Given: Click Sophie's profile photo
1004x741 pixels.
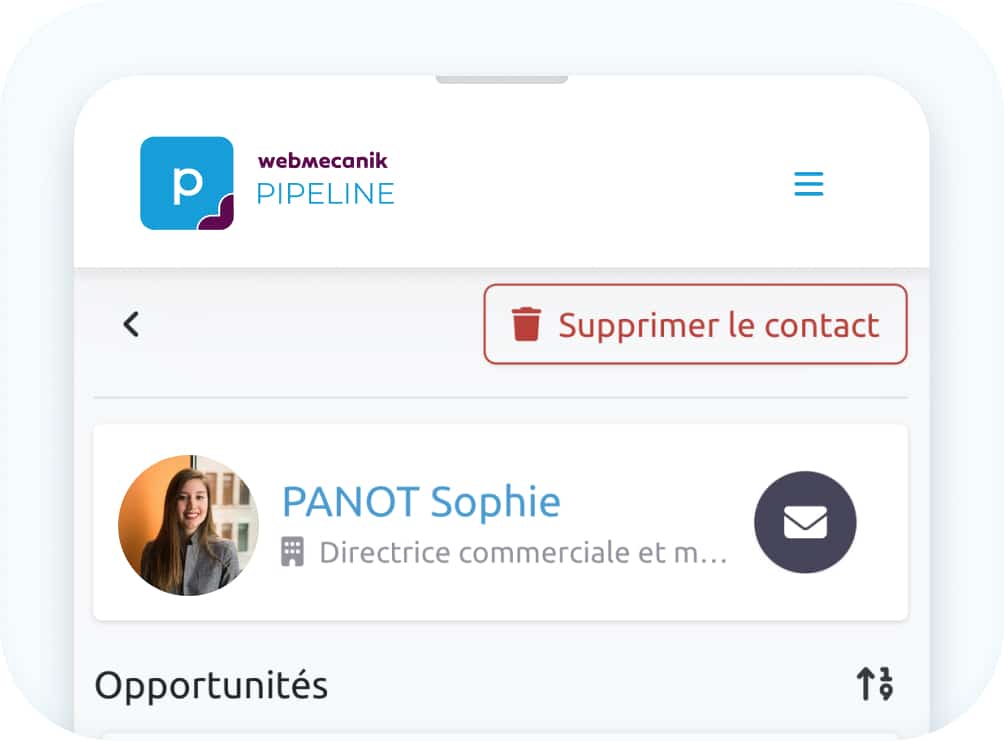Looking at the screenshot, I should (x=187, y=524).
